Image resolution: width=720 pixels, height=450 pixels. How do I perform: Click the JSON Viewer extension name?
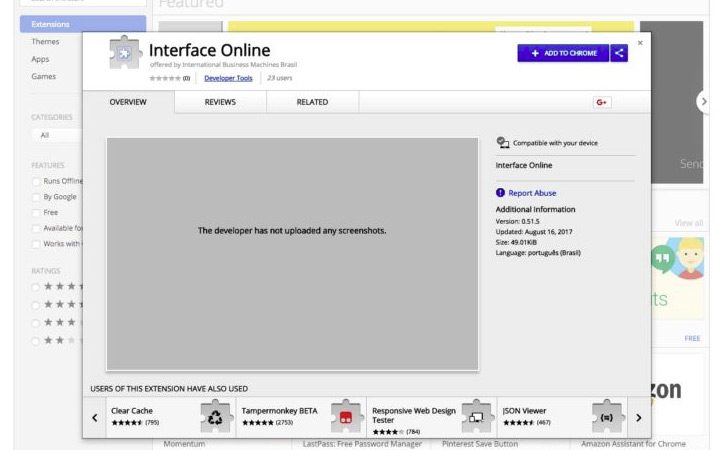[524, 411]
